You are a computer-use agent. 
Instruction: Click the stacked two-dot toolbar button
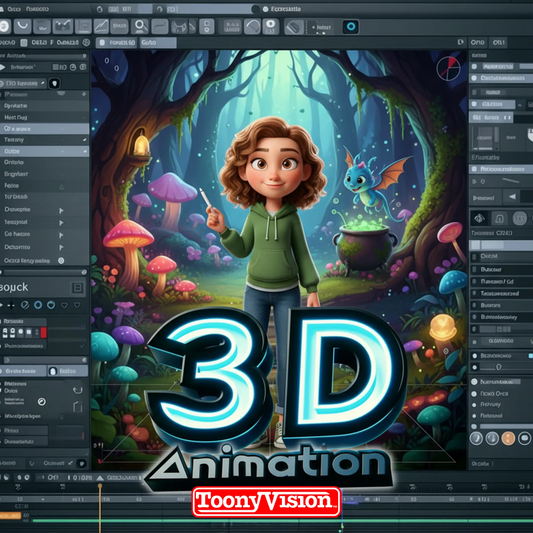click(206, 27)
